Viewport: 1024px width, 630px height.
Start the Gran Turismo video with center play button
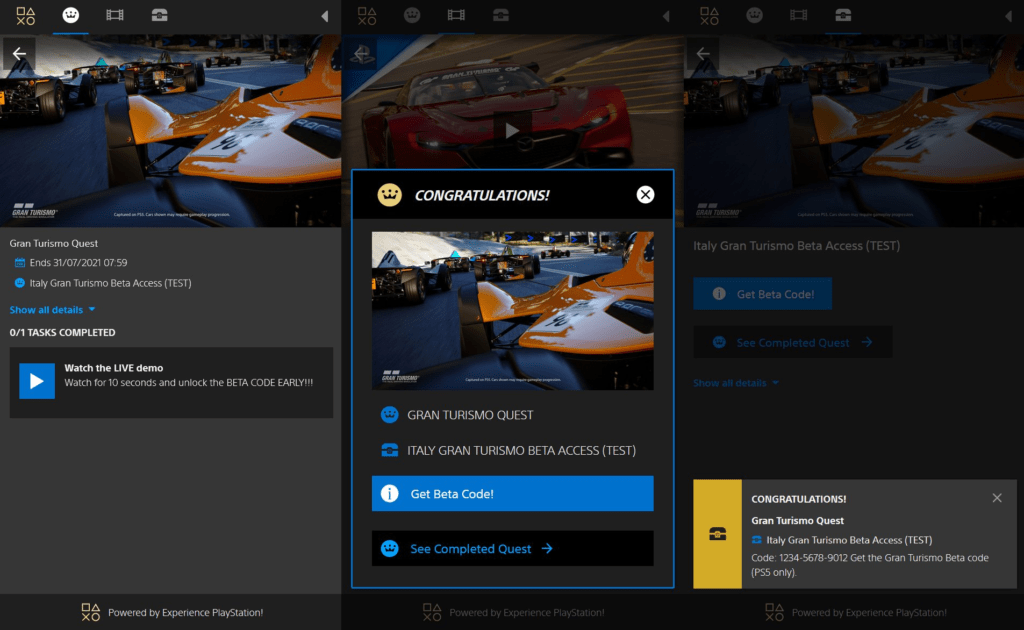click(512, 130)
